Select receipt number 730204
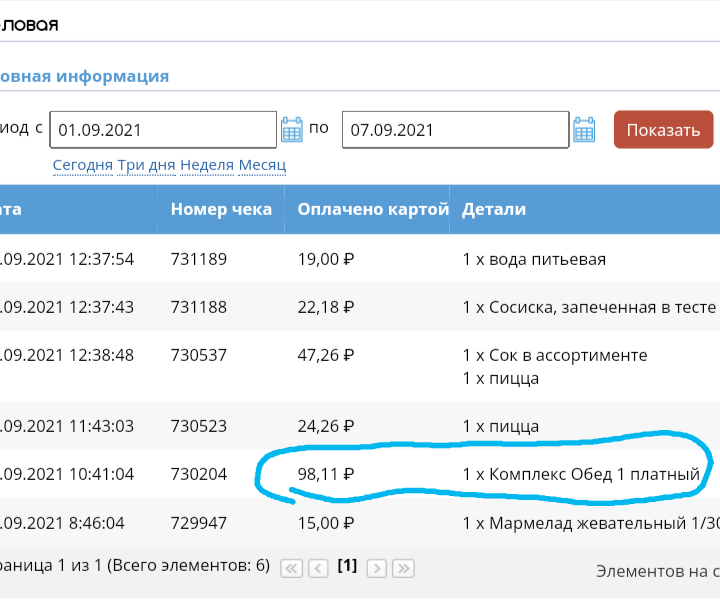This screenshot has width=720, height=608. click(199, 474)
